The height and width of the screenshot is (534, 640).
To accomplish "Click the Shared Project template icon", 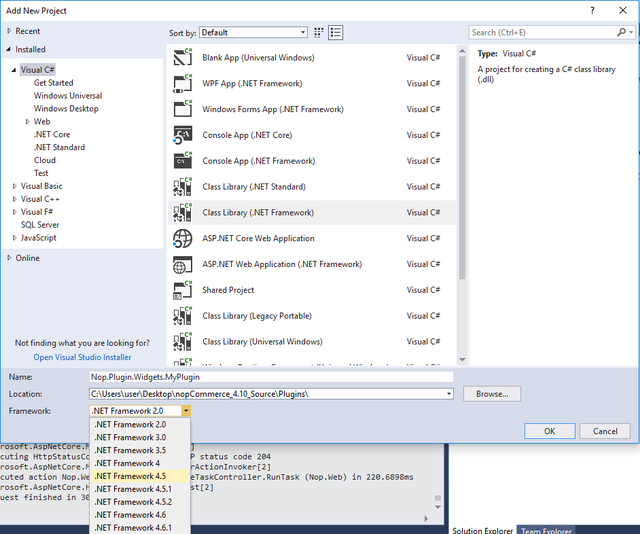I will (182, 290).
